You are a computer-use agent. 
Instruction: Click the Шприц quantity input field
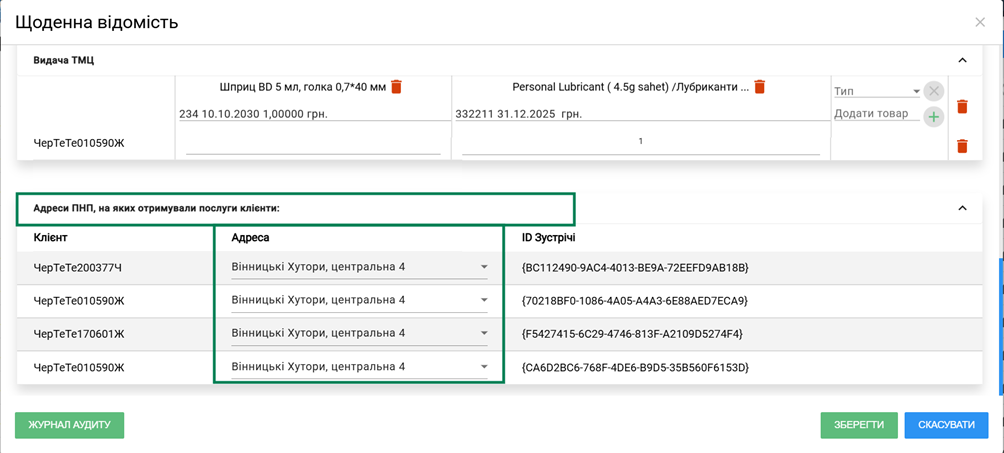click(x=313, y=144)
